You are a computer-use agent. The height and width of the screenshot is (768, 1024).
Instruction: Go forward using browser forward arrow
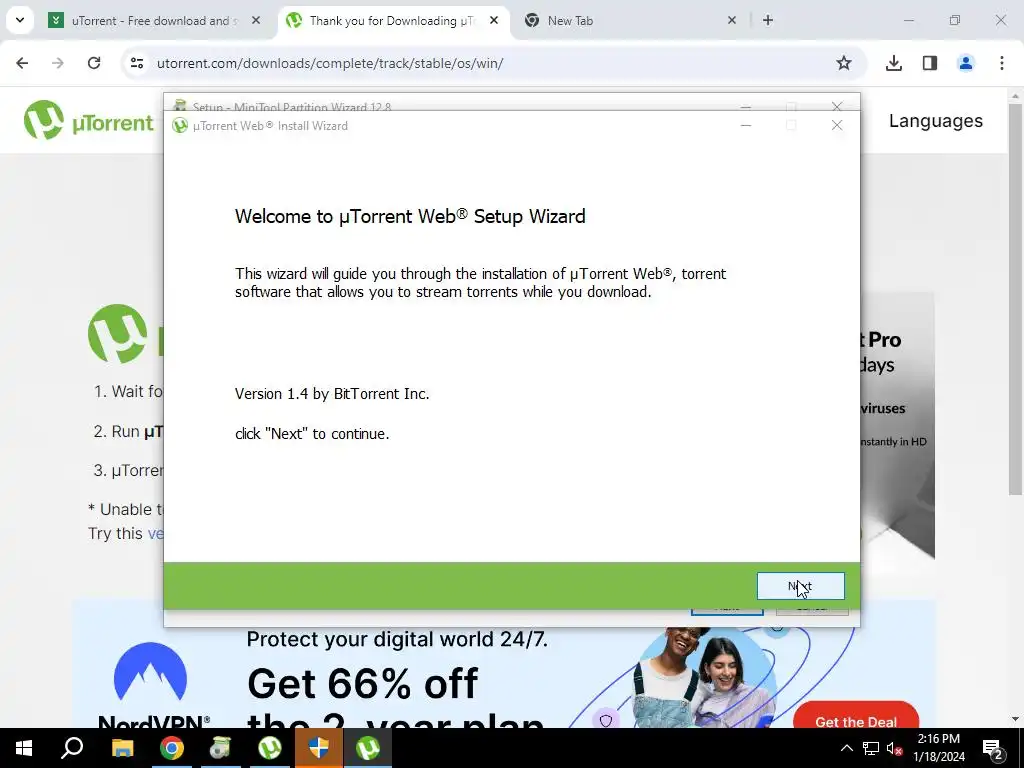point(58,63)
